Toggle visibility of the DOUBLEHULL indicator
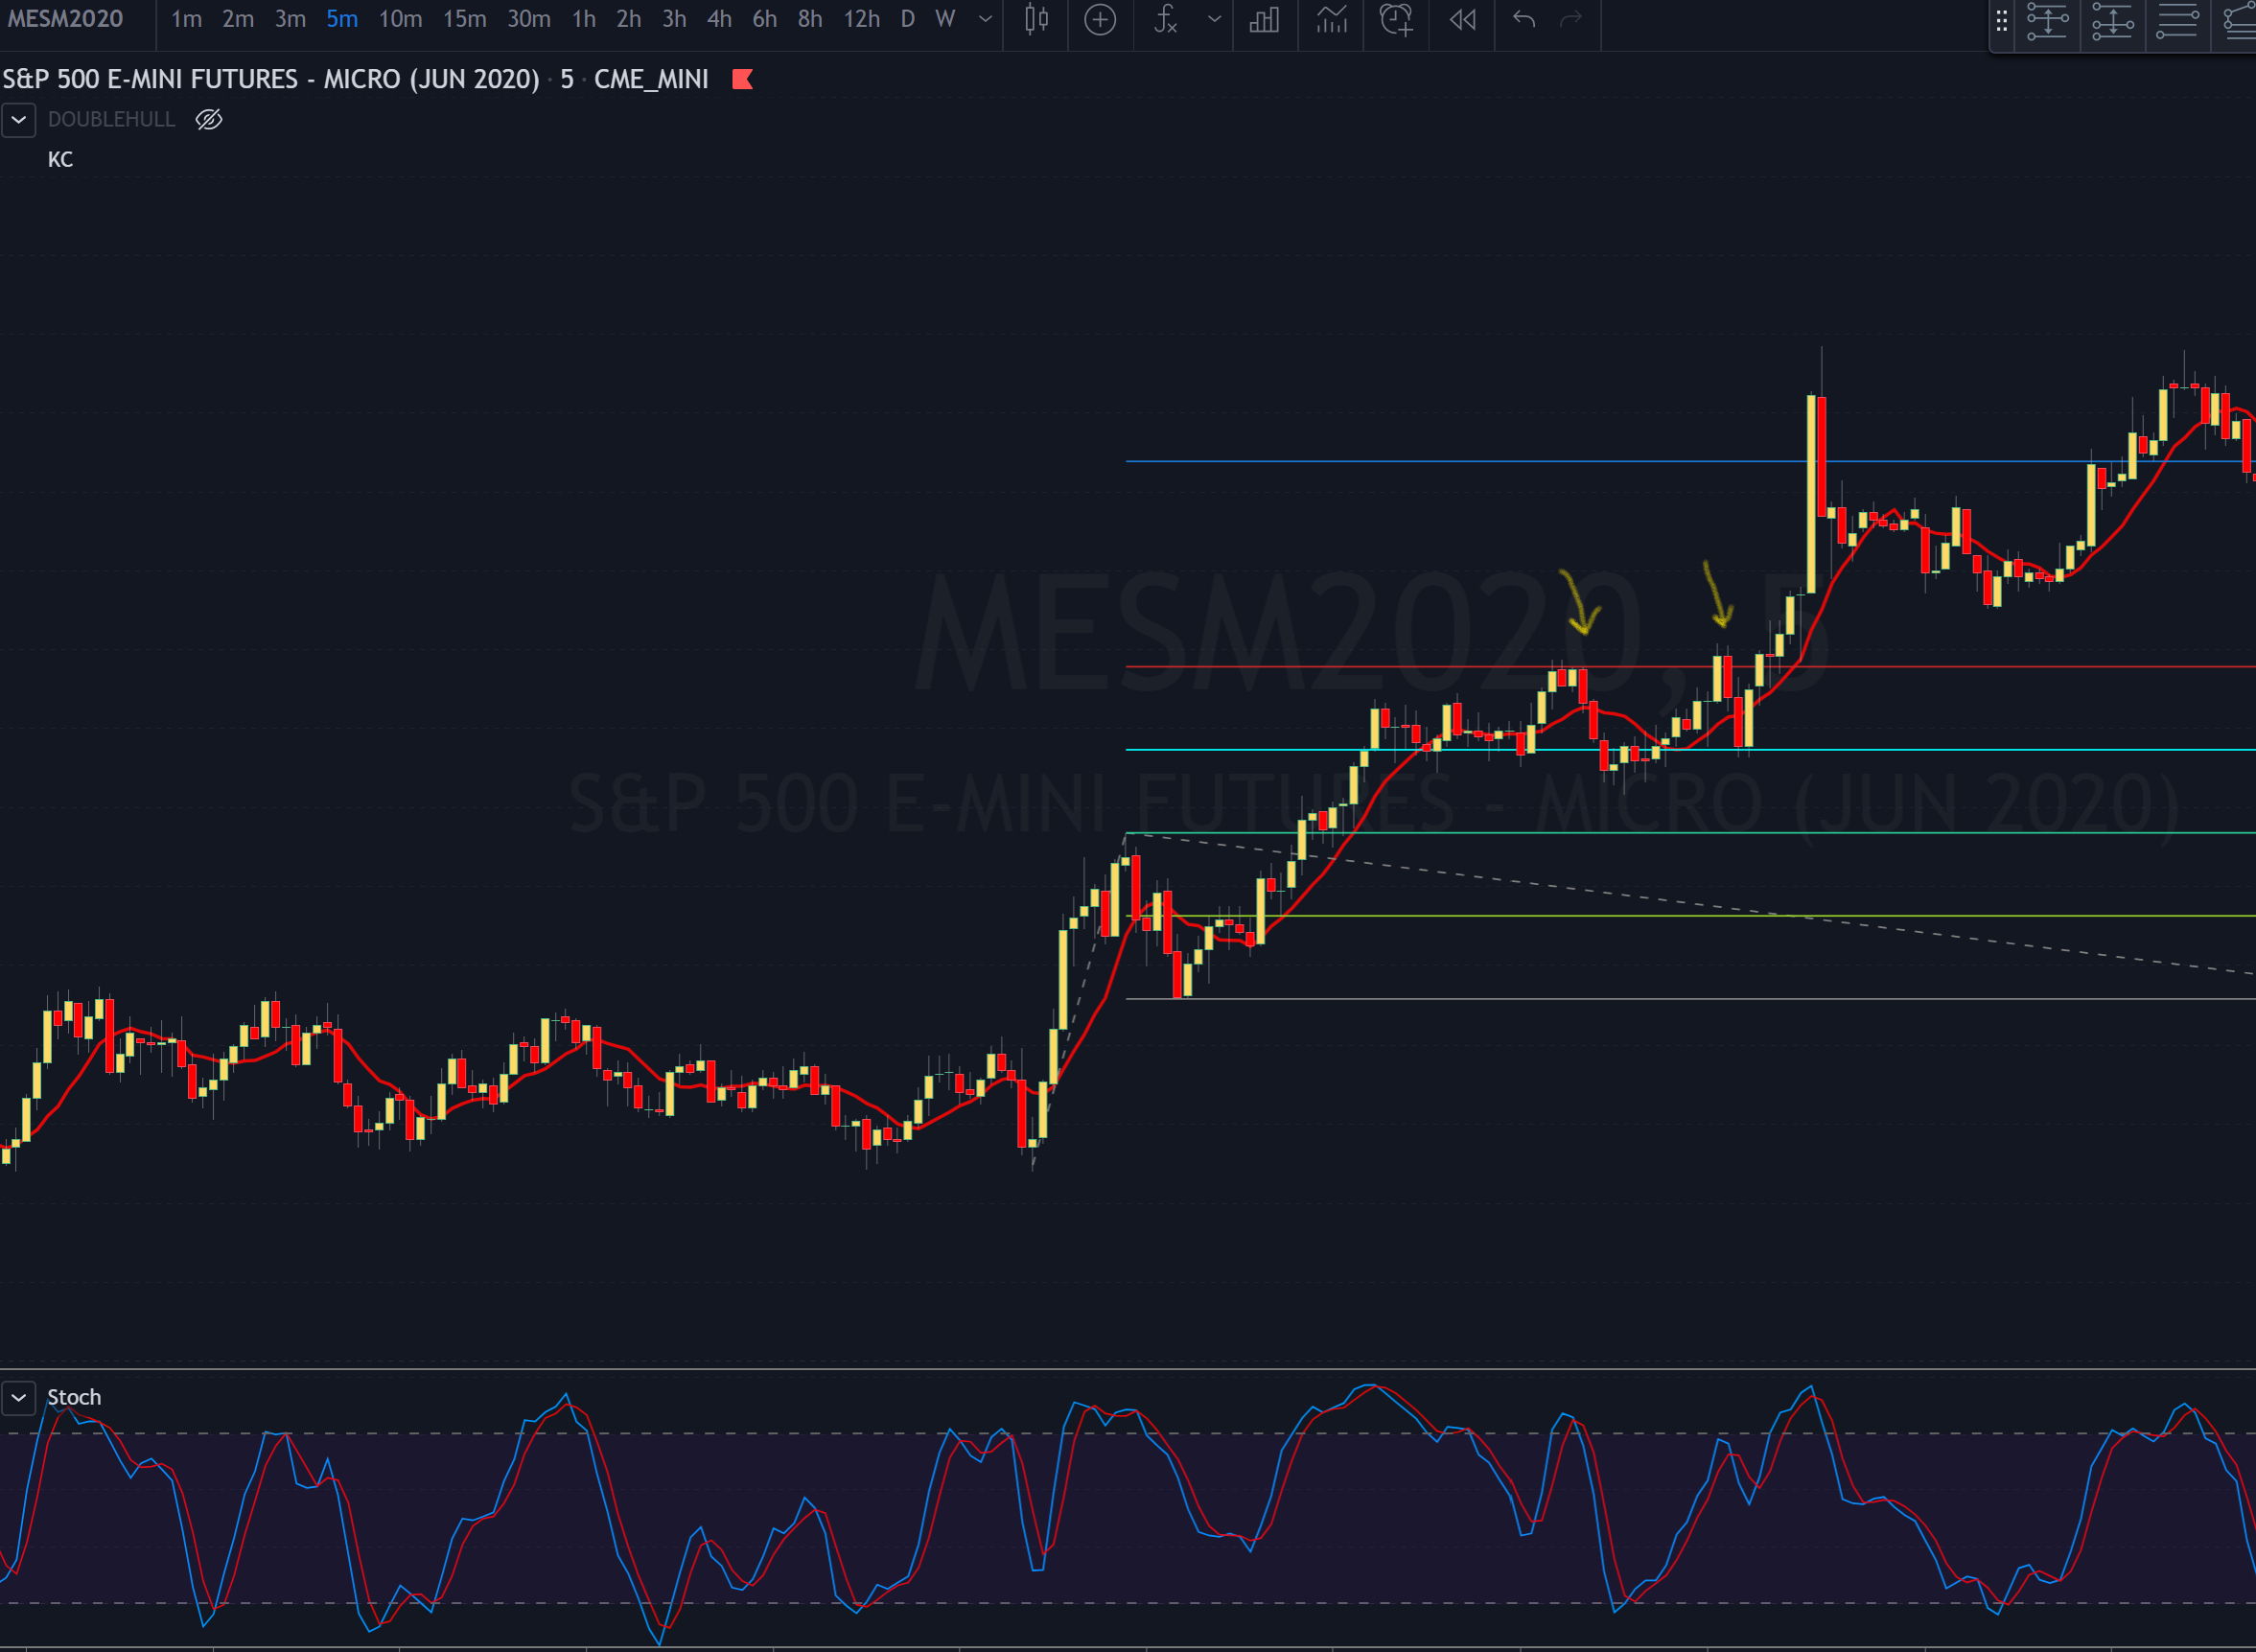Image resolution: width=2256 pixels, height=1652 pixels. point(209,120)
